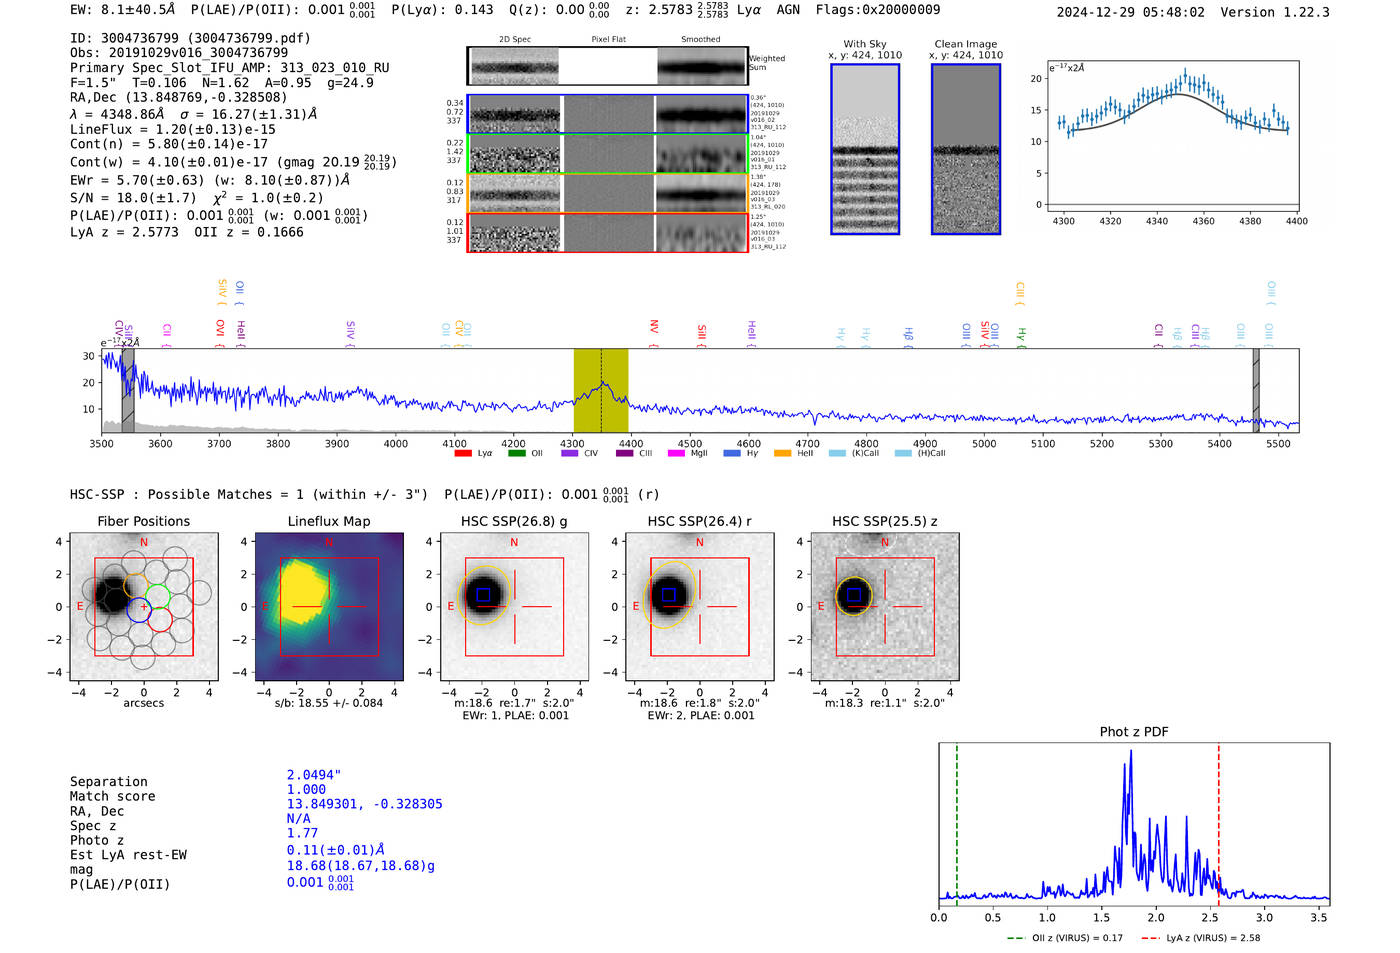1400x953 pixels.
Task: Click the Phot z PDF plot title
Action: (x=1134, y=732)
